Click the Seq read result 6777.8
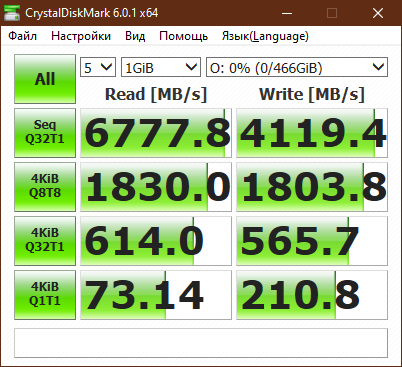 tap(156, 133)
